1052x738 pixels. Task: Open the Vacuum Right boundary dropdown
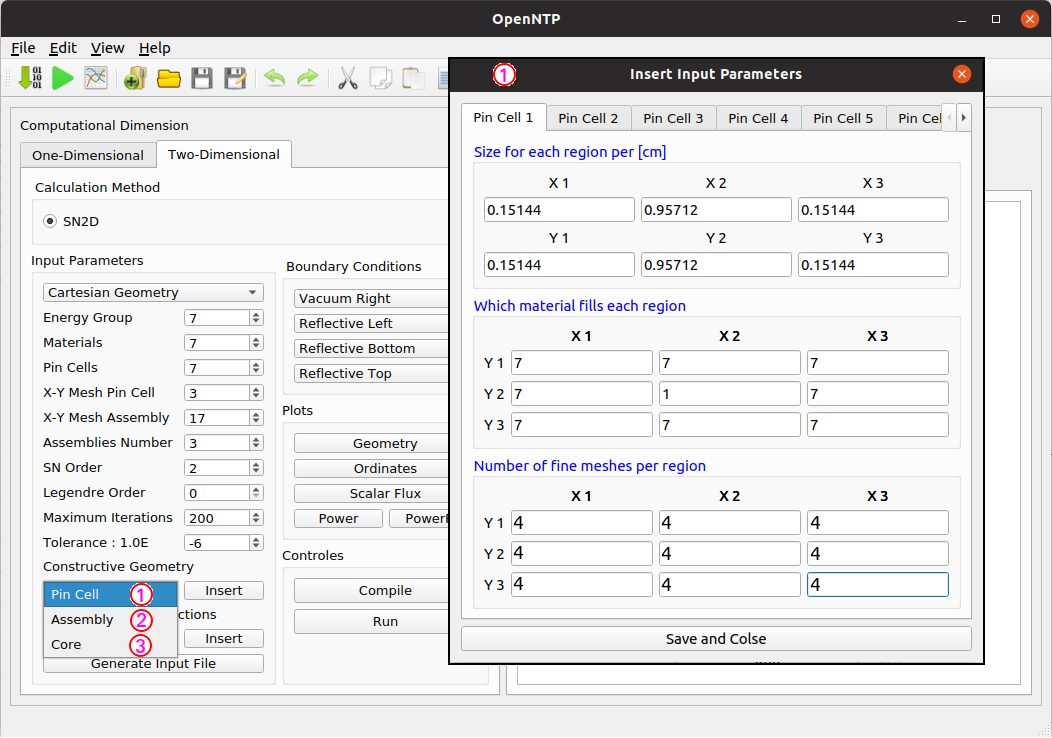(371, 299)
